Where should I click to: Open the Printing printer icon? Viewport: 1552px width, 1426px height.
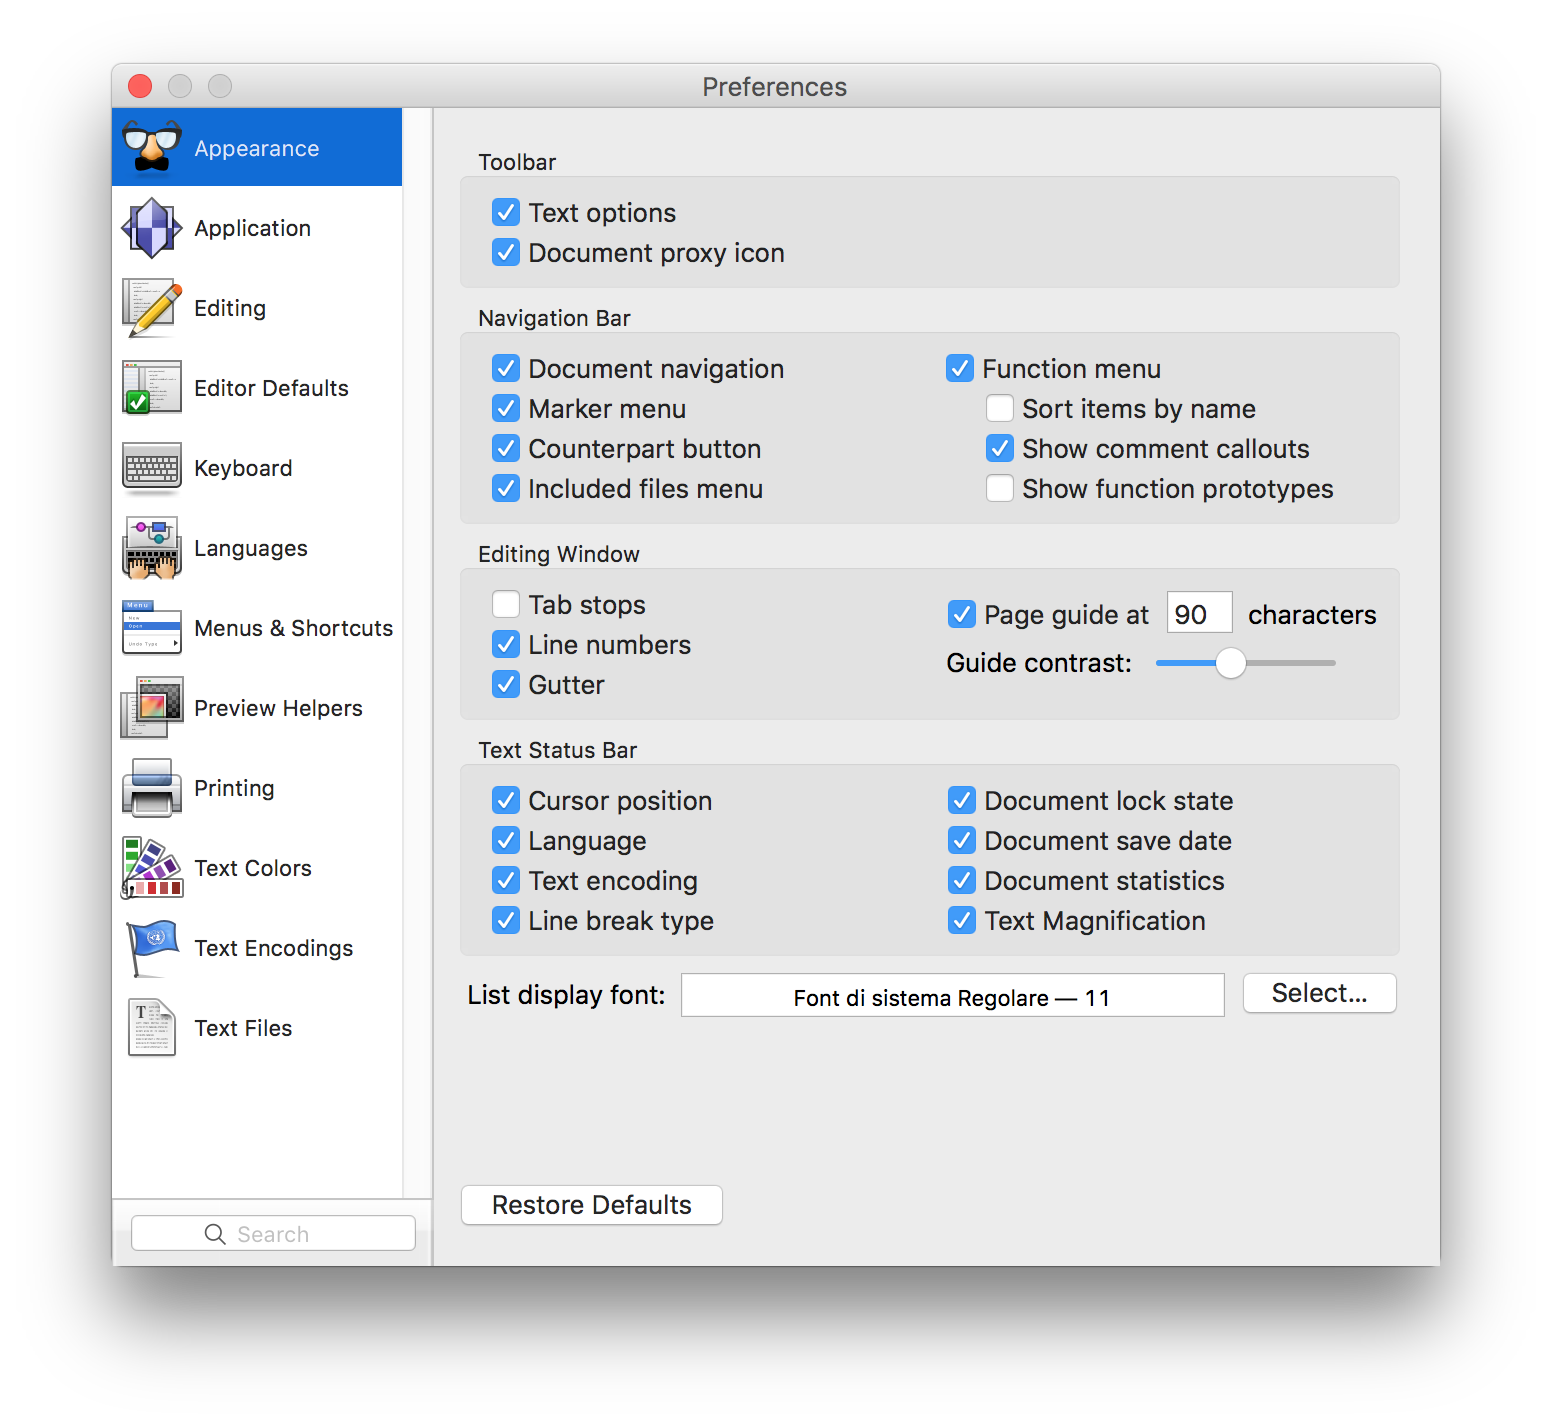[x=152, y=788]
